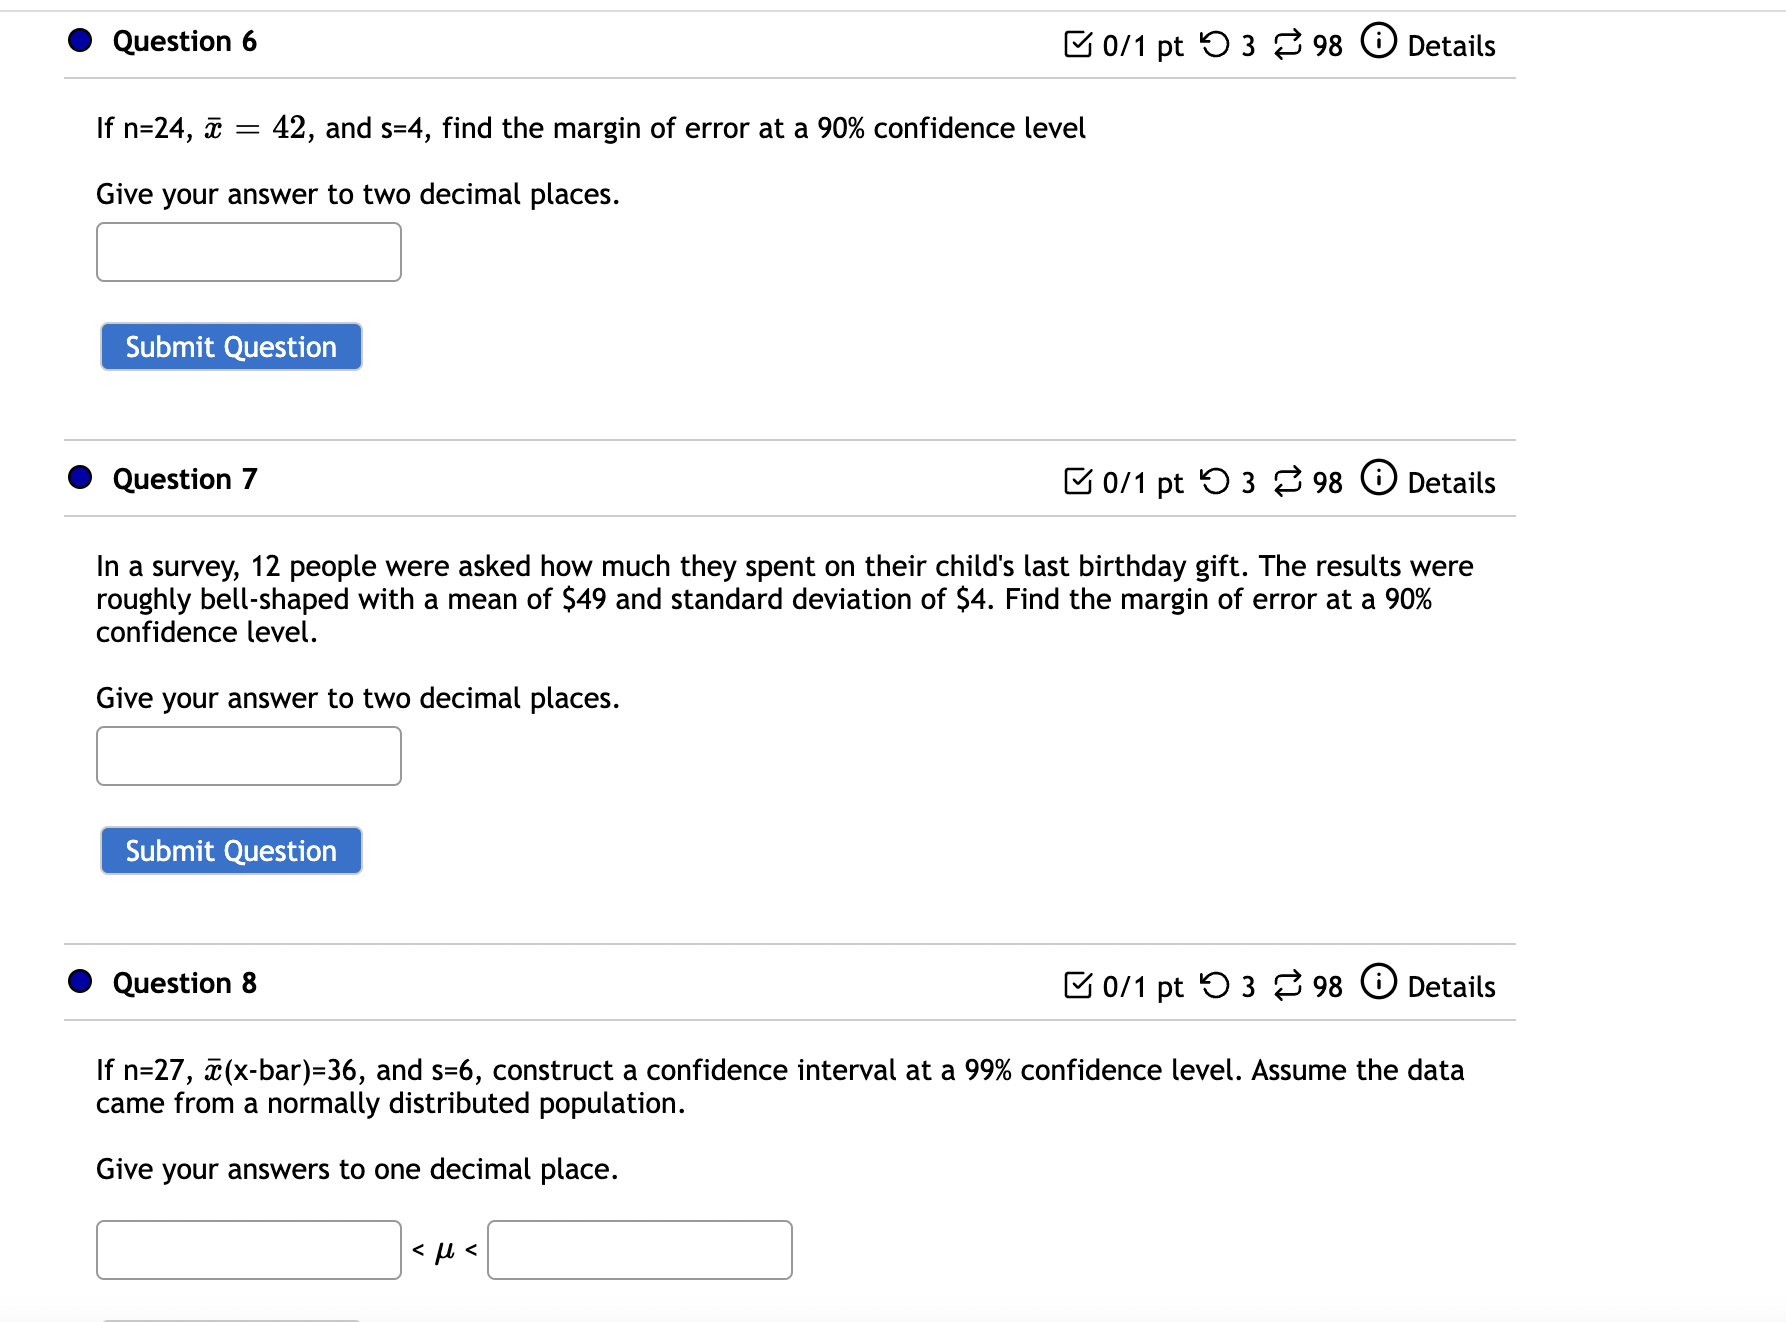This screenshot has width=1786, height=1322.
Task: Click the blue status dot beside Question 6
Action: tap(79, 40)
